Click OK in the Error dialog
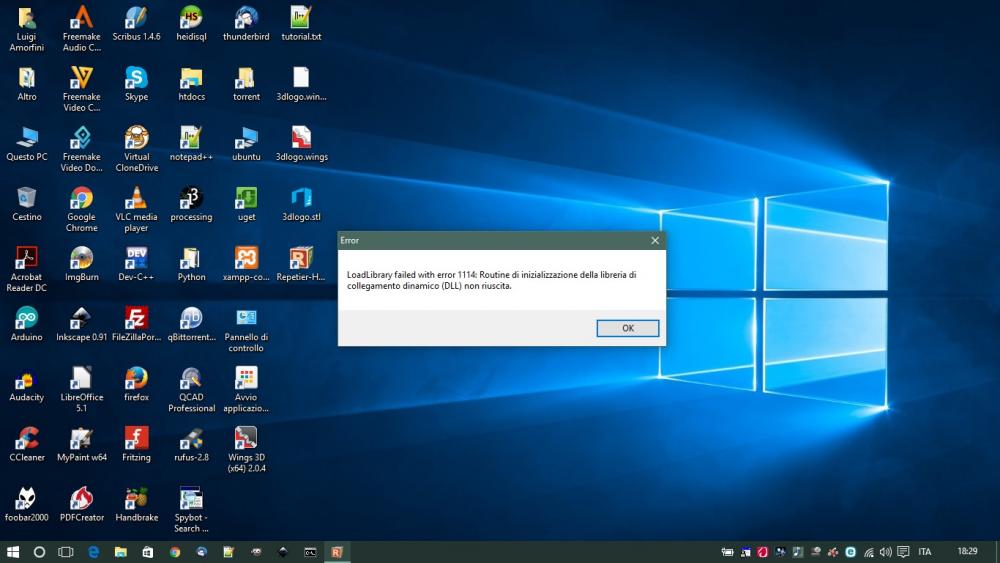Viewport: 1000px width, 563px height. tap(627, 328)
